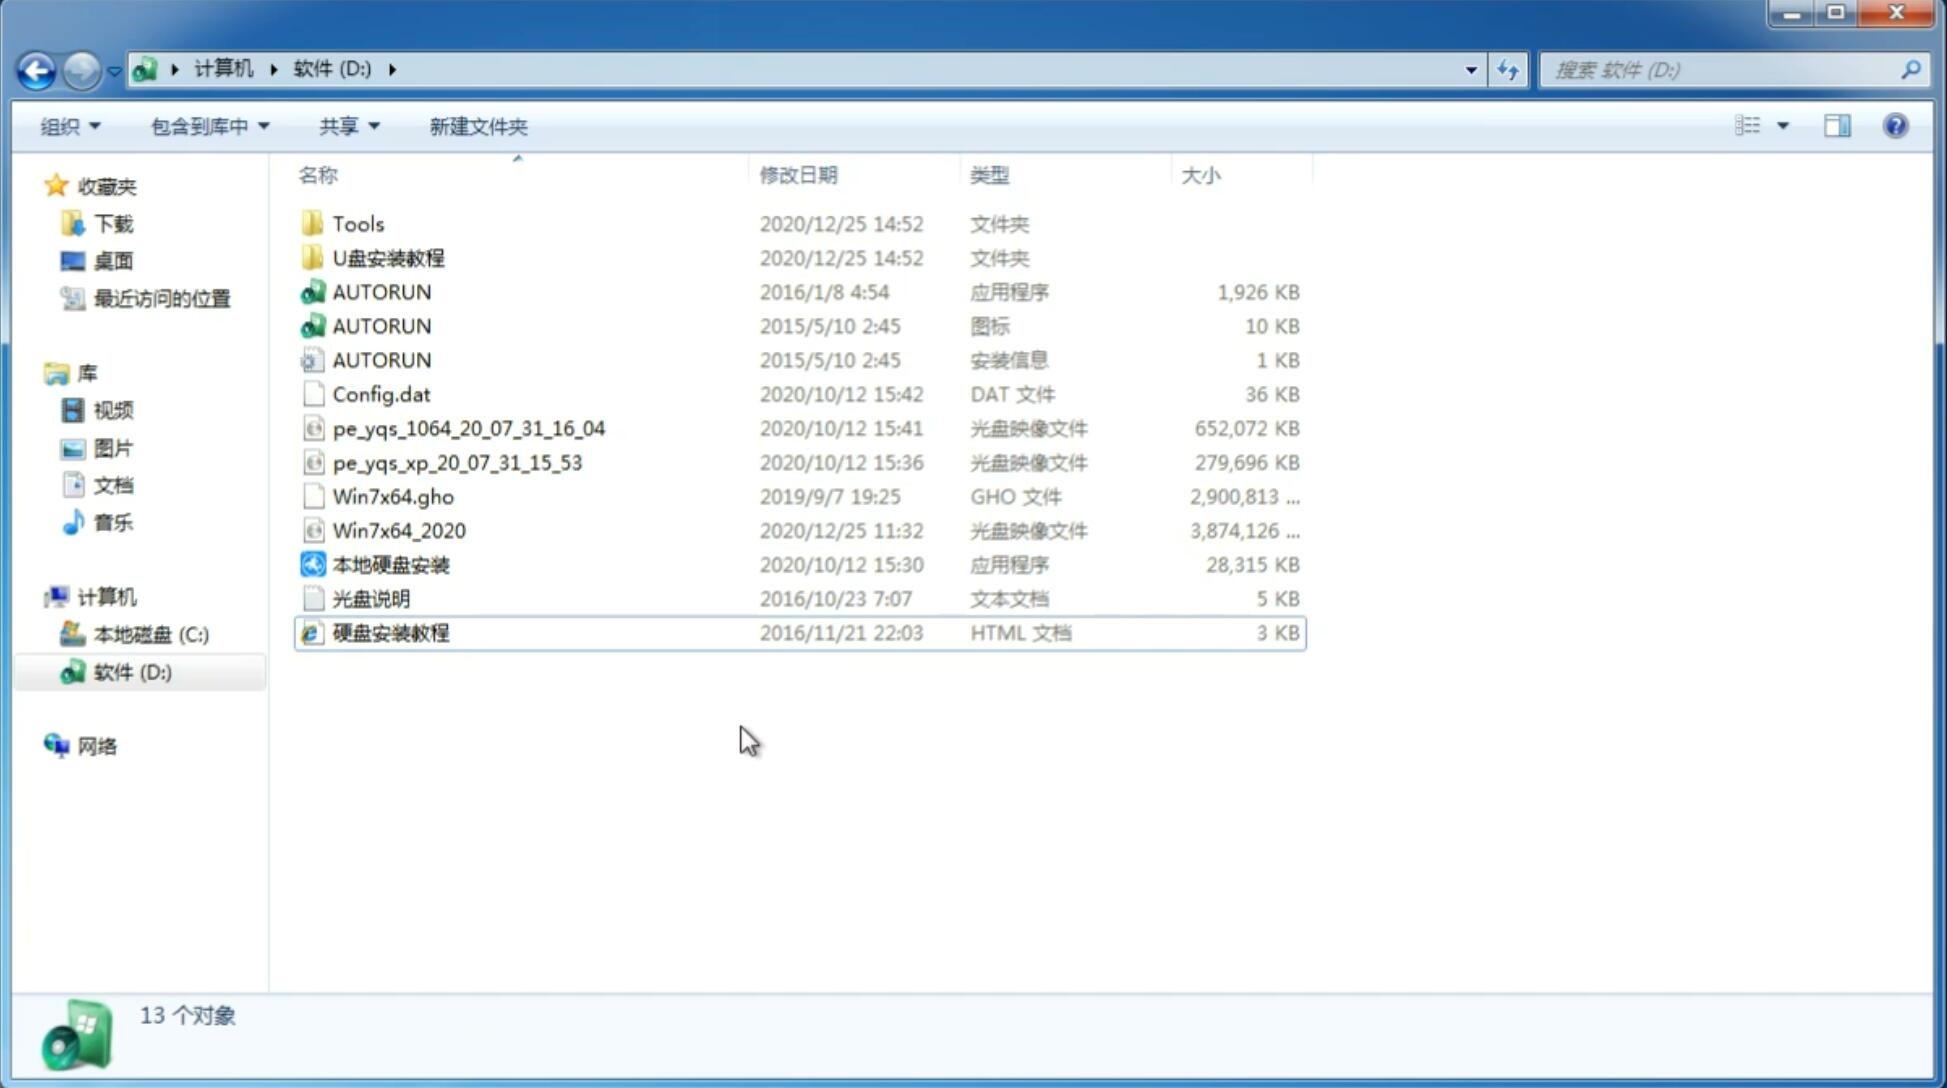The width and height of the screenshot is (1947, 1088).
Task: Select 软件 (D:) drive in sidebar
Action: coord(132,671)
